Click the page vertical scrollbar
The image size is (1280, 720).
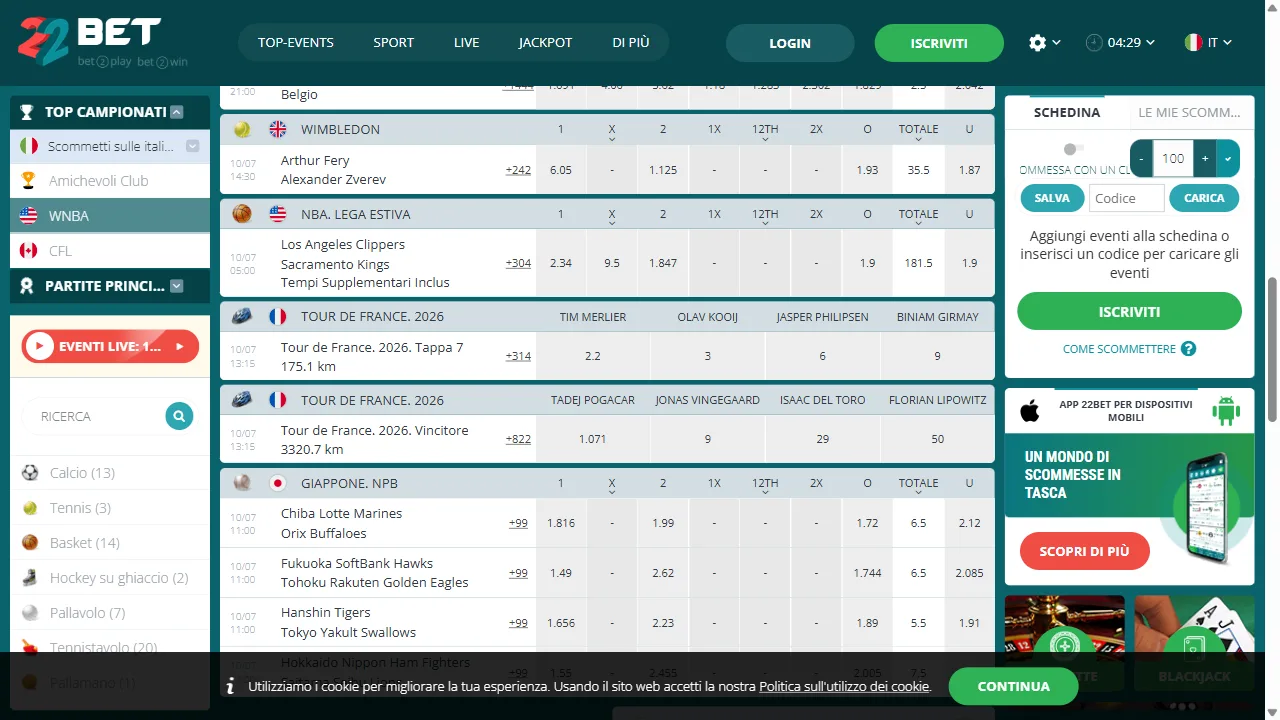pos(1272,350)
